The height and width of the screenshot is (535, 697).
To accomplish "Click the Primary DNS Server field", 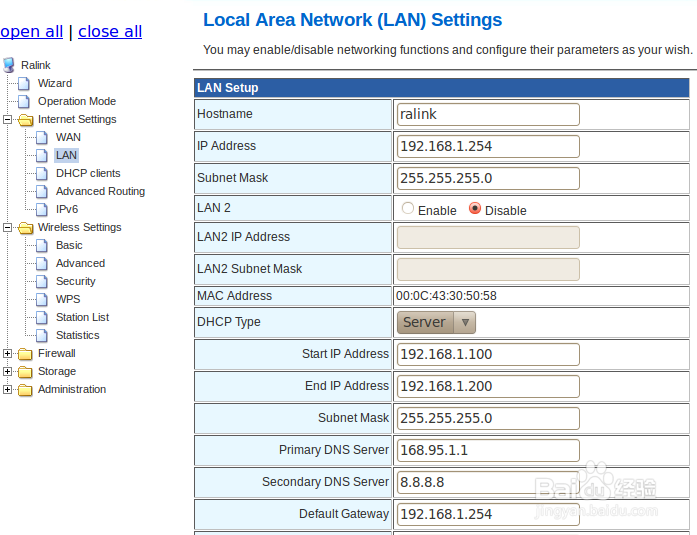I will [488, 451].
